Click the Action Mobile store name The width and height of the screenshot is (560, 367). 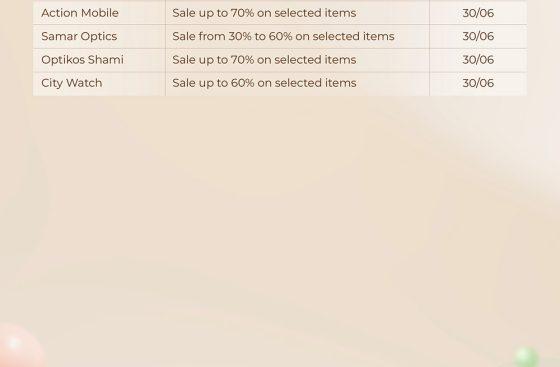pos(80,13)
